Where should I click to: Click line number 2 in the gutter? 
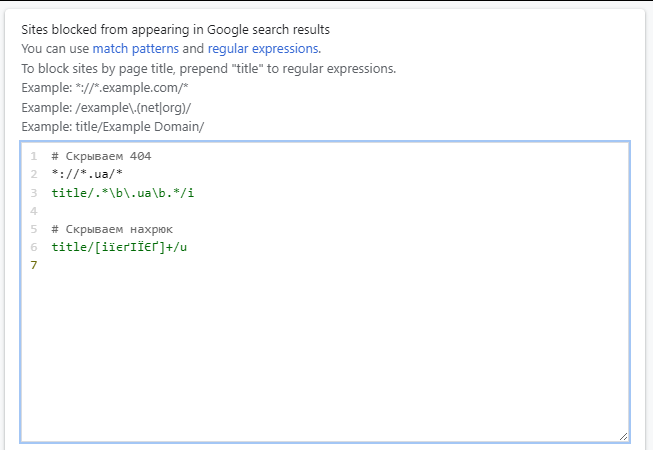pyautogui.click(x=33, y=174)
